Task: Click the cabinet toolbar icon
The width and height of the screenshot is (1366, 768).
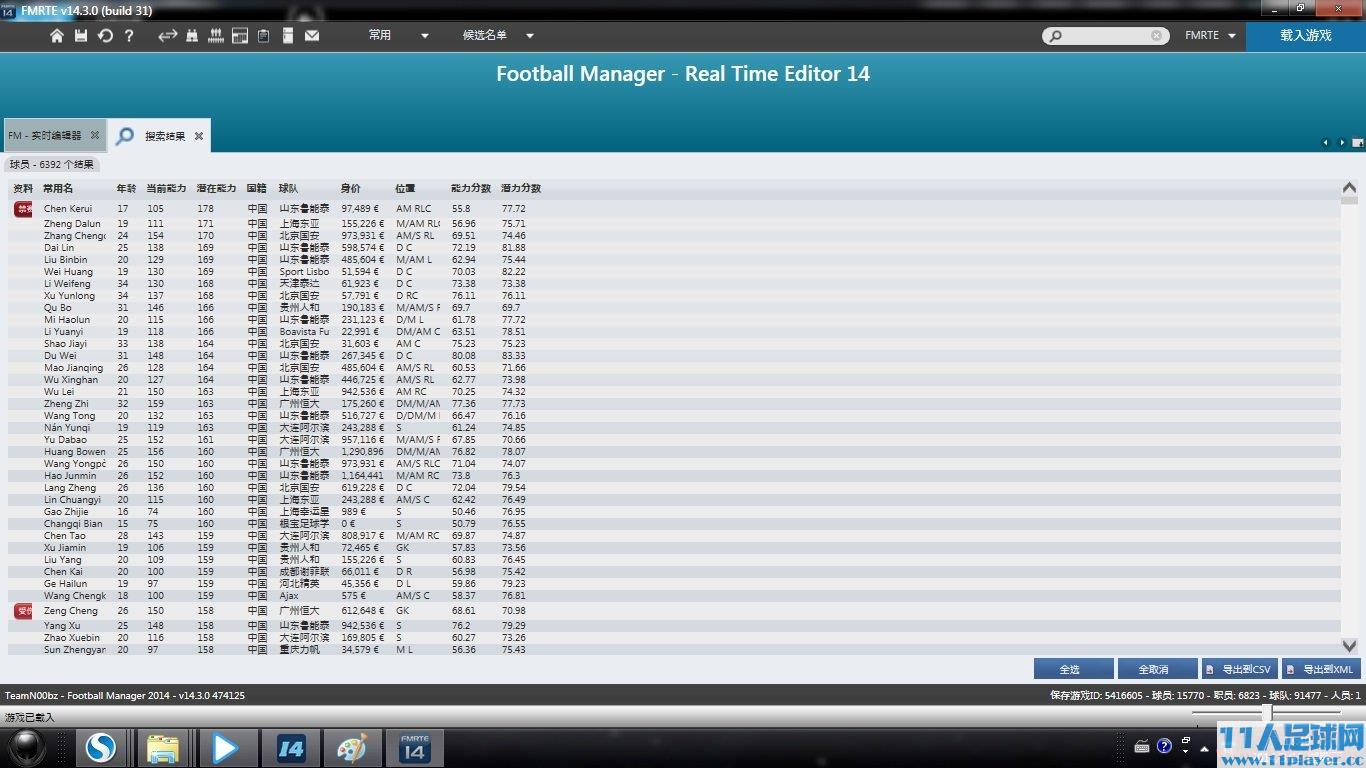Action: (x=288, y=36)
